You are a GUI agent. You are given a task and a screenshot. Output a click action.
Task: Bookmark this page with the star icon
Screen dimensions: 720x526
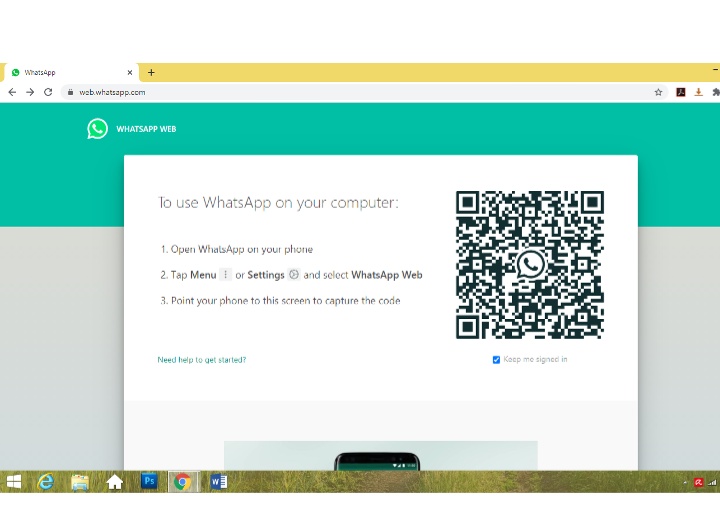(658, 92)
